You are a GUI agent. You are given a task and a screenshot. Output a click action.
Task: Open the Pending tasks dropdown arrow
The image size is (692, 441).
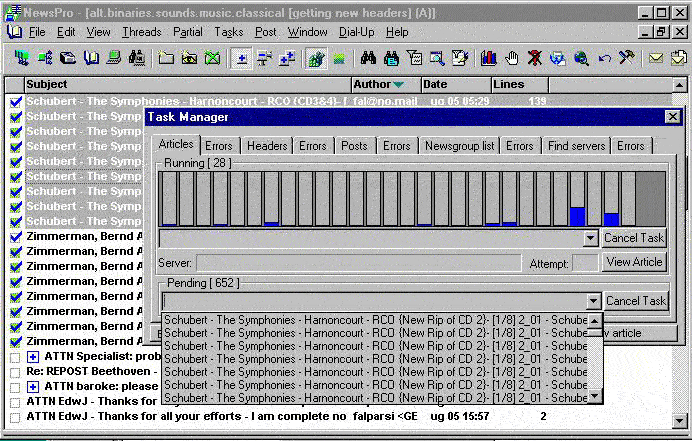point(592,301)
